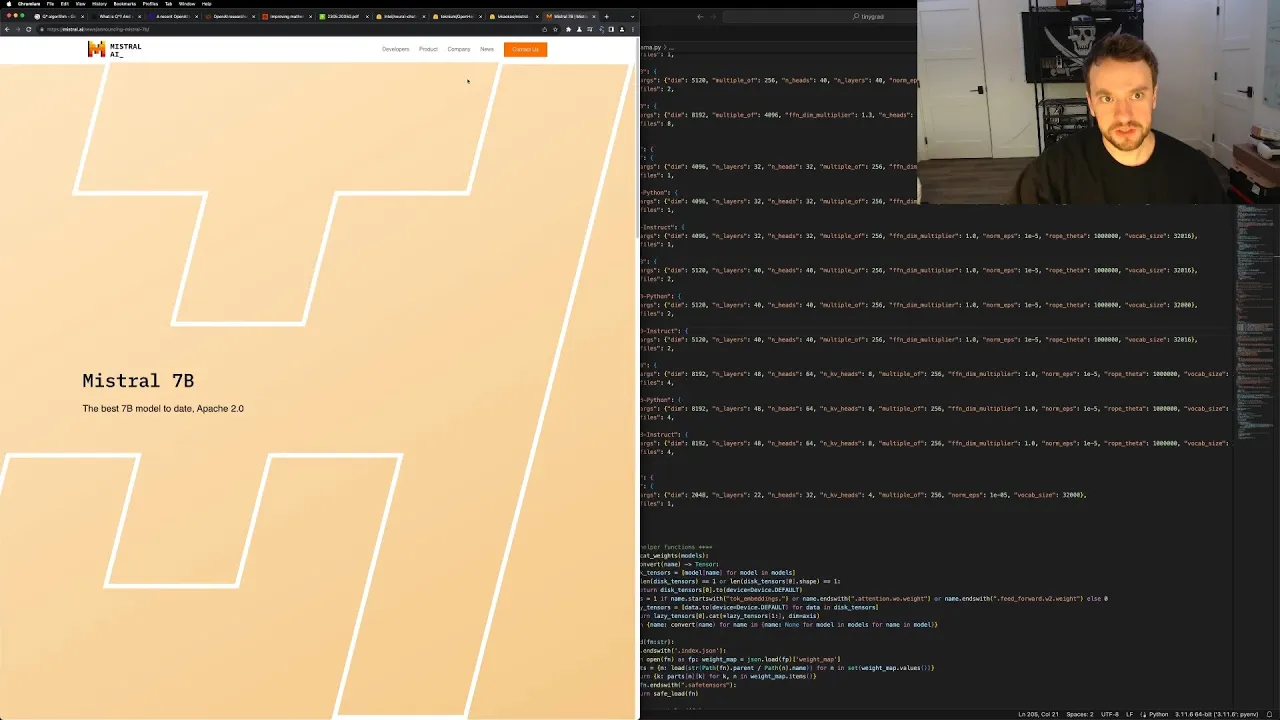This screenshot has height=720, width=1280.
Task: Click the VS Code back navigation arrow
Action: 699,16
